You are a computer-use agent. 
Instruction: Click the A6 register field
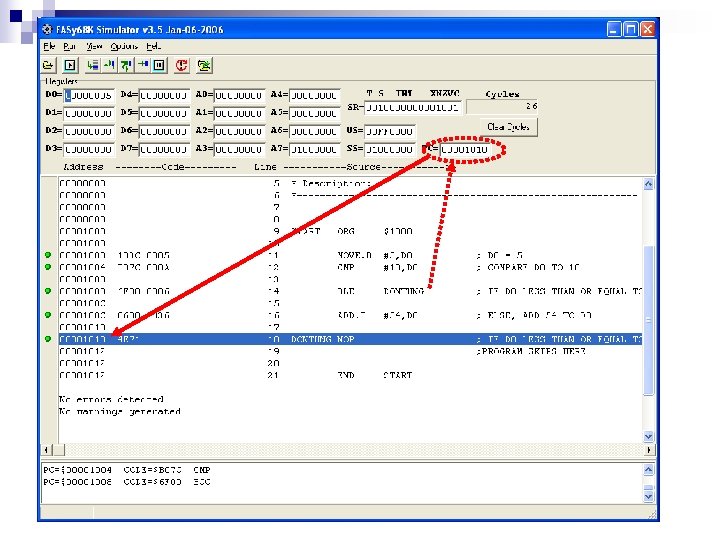(315, 131)
